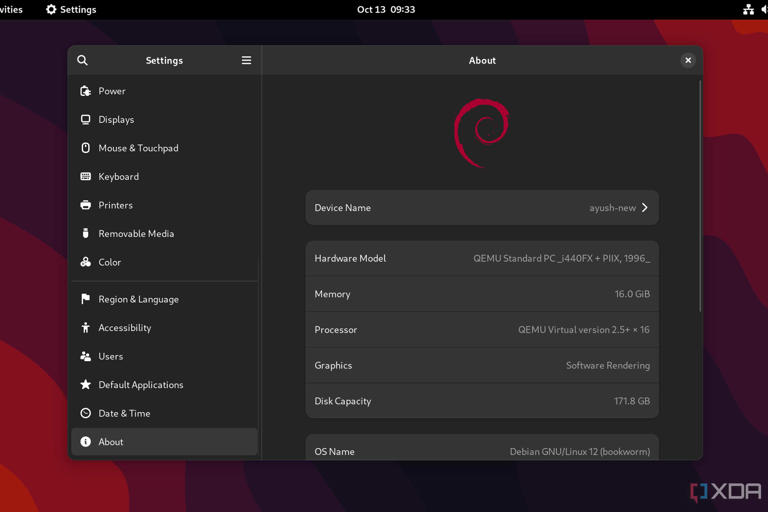Click the About info icon
The height and width of the screenshot is (512, 768).
tap(86, 442)
